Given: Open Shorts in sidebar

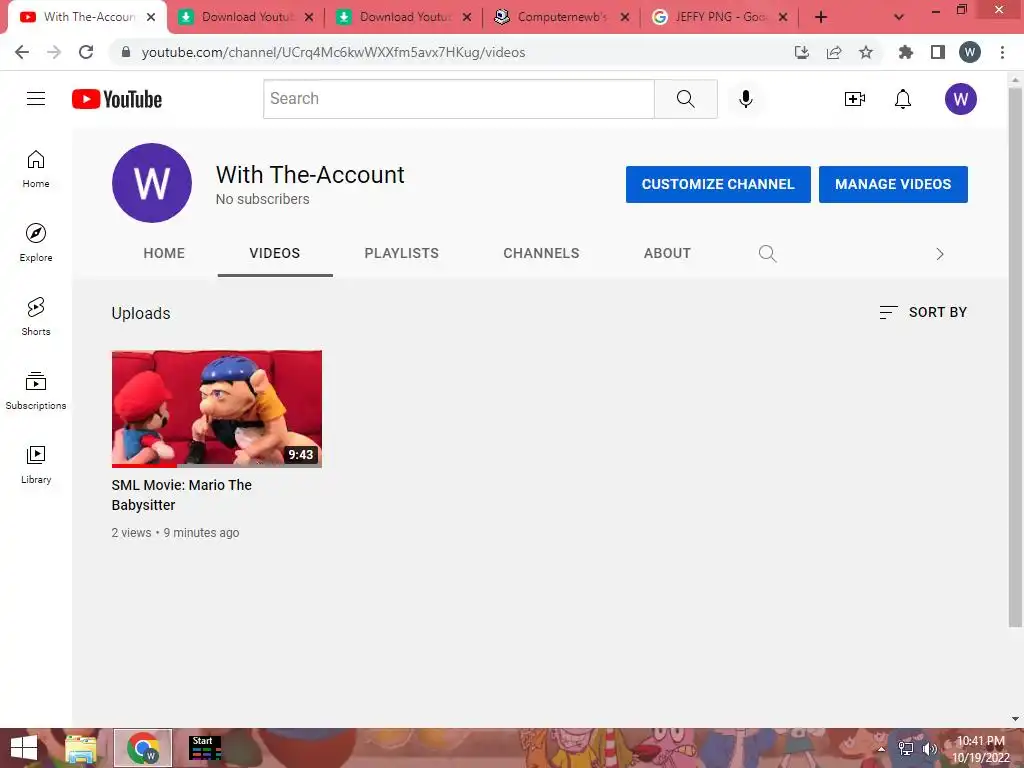Looking at the screenshot, I should (x=36, y=317).
